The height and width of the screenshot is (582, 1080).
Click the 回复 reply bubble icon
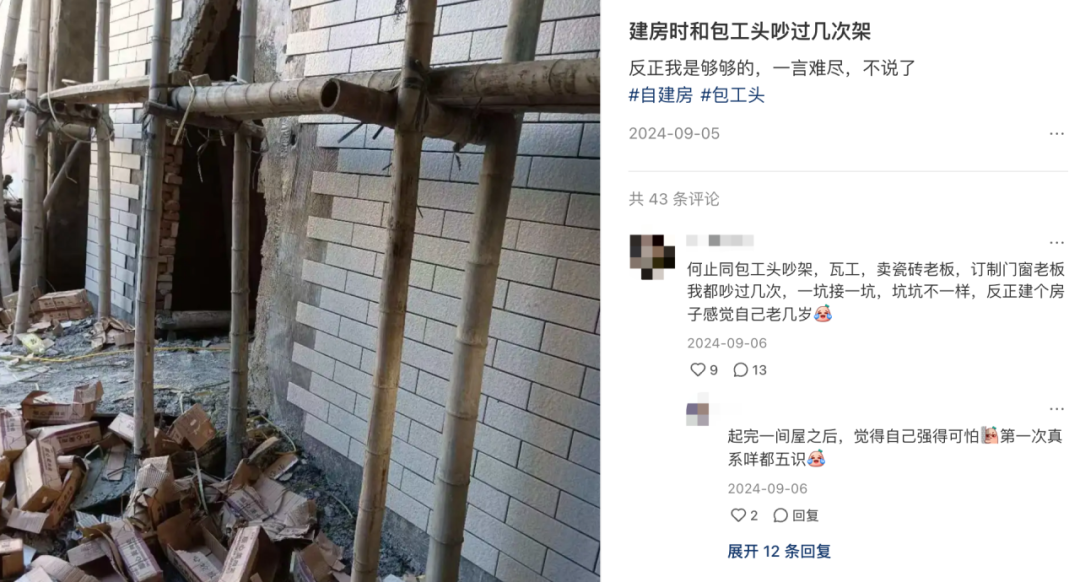coord(780,515)
